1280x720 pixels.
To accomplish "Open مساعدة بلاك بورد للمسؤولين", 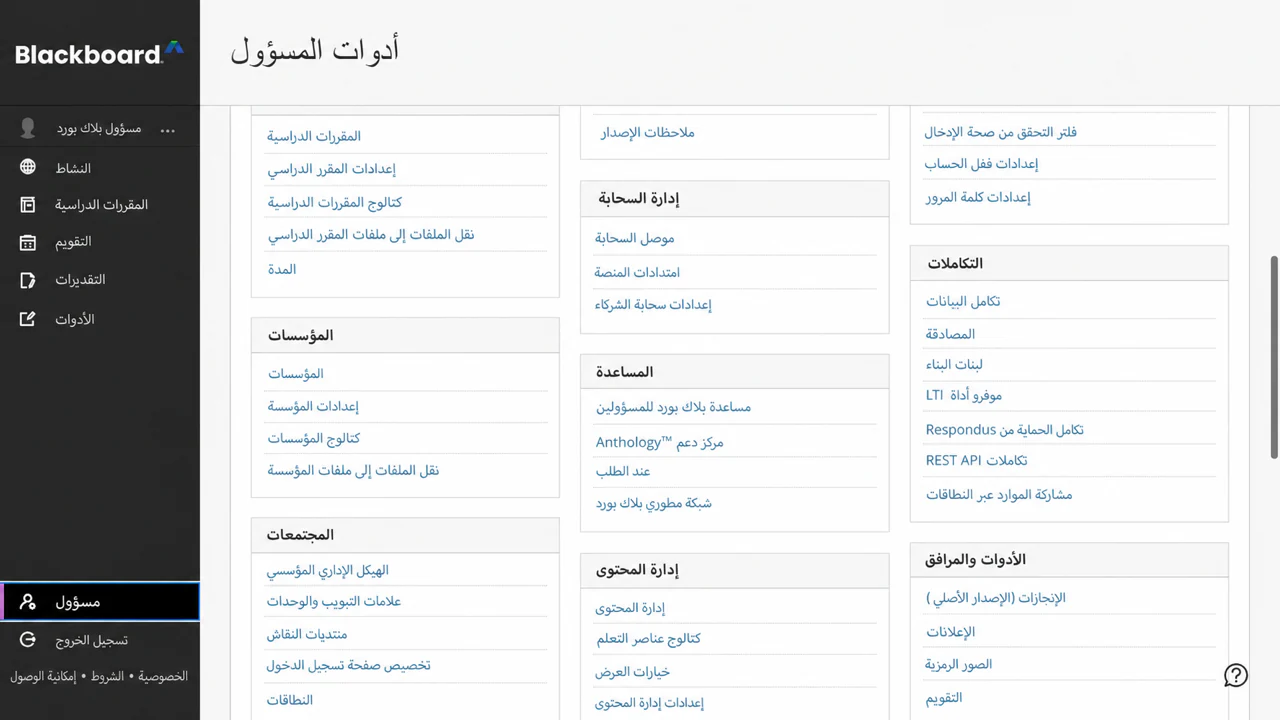I will 674,407.
